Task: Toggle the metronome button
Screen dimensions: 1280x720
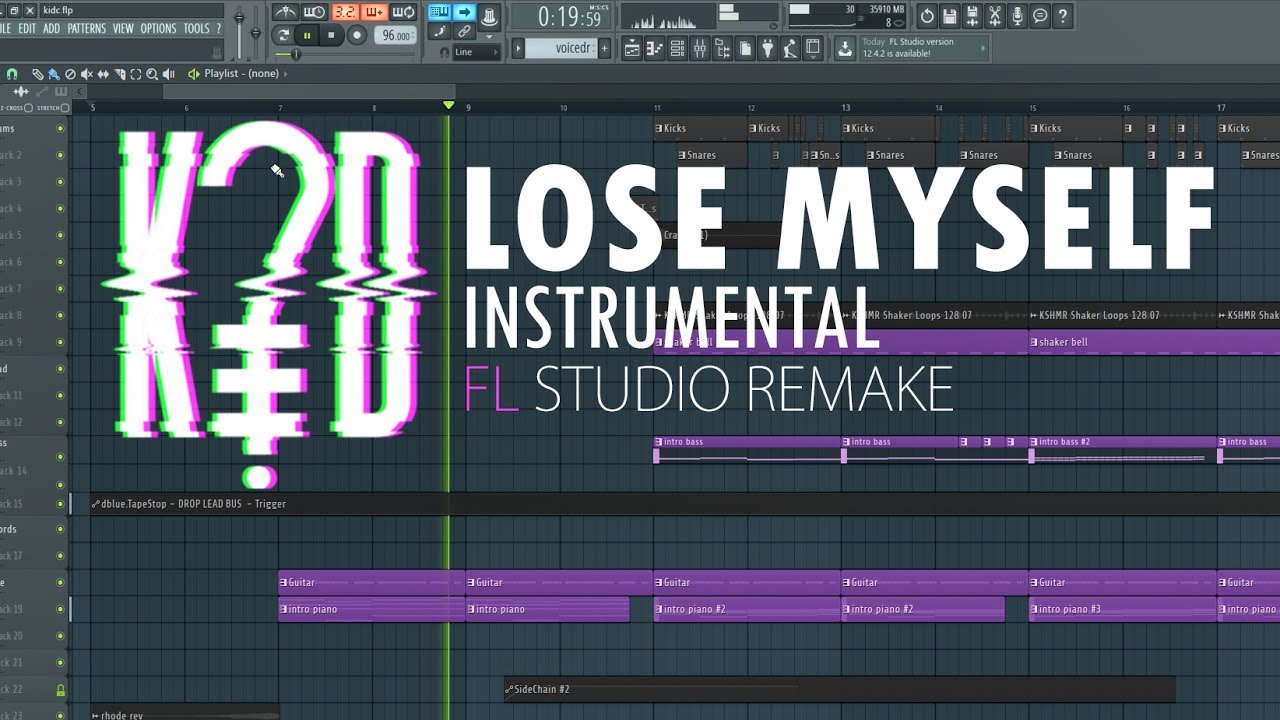Action: (285, 12)
